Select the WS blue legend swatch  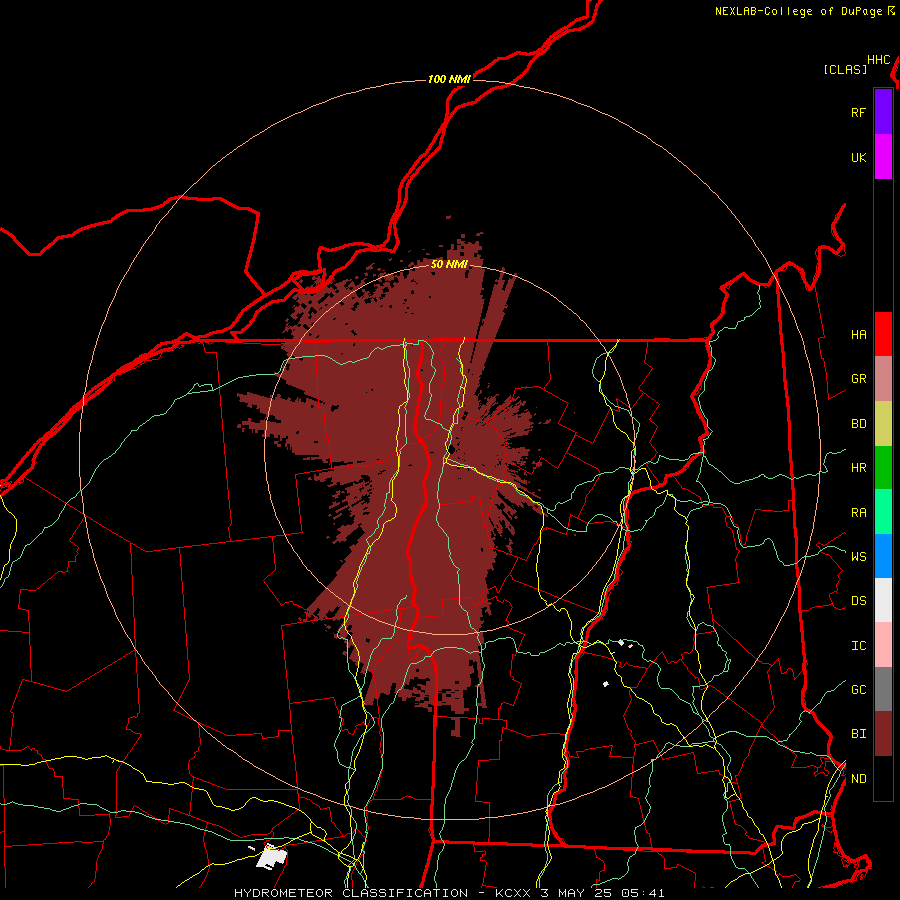tap(883, 556)
